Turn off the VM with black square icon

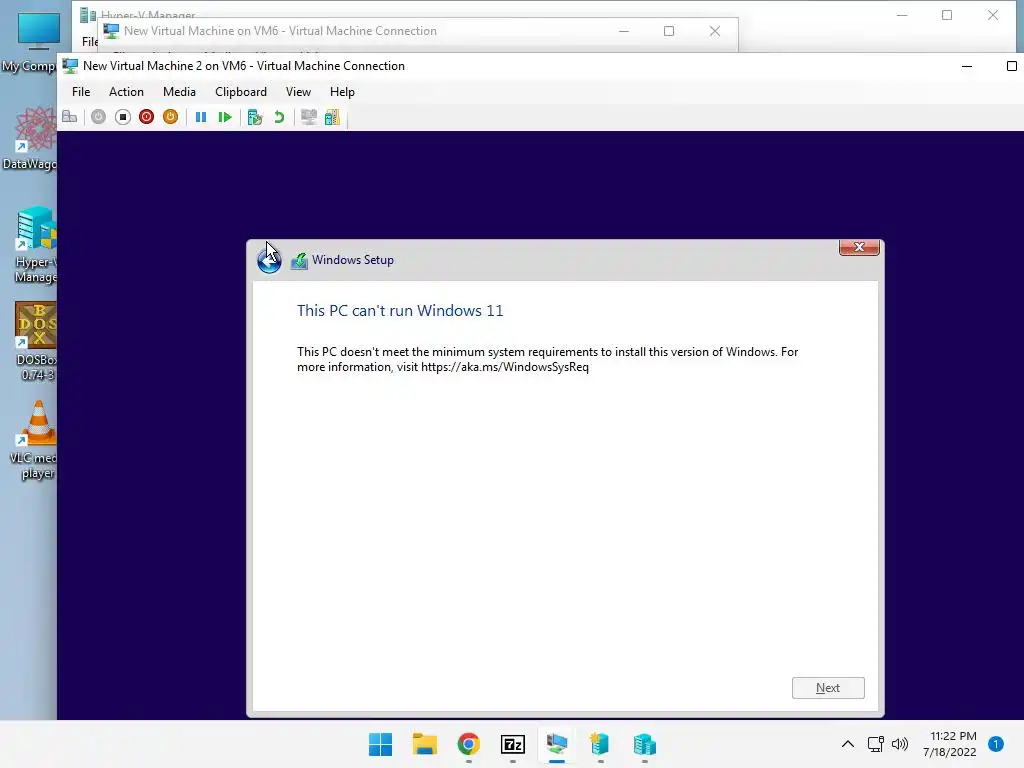coord(123,117)
